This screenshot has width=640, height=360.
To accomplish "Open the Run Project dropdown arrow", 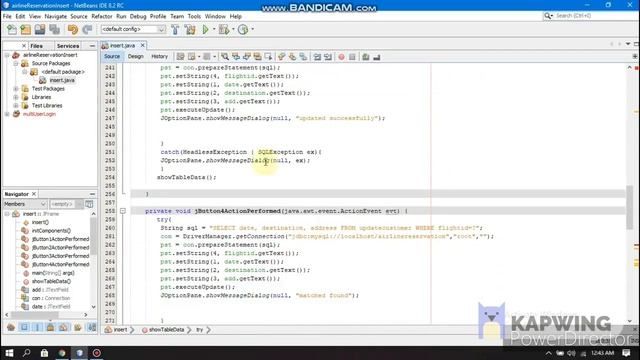I will (214, 29).
